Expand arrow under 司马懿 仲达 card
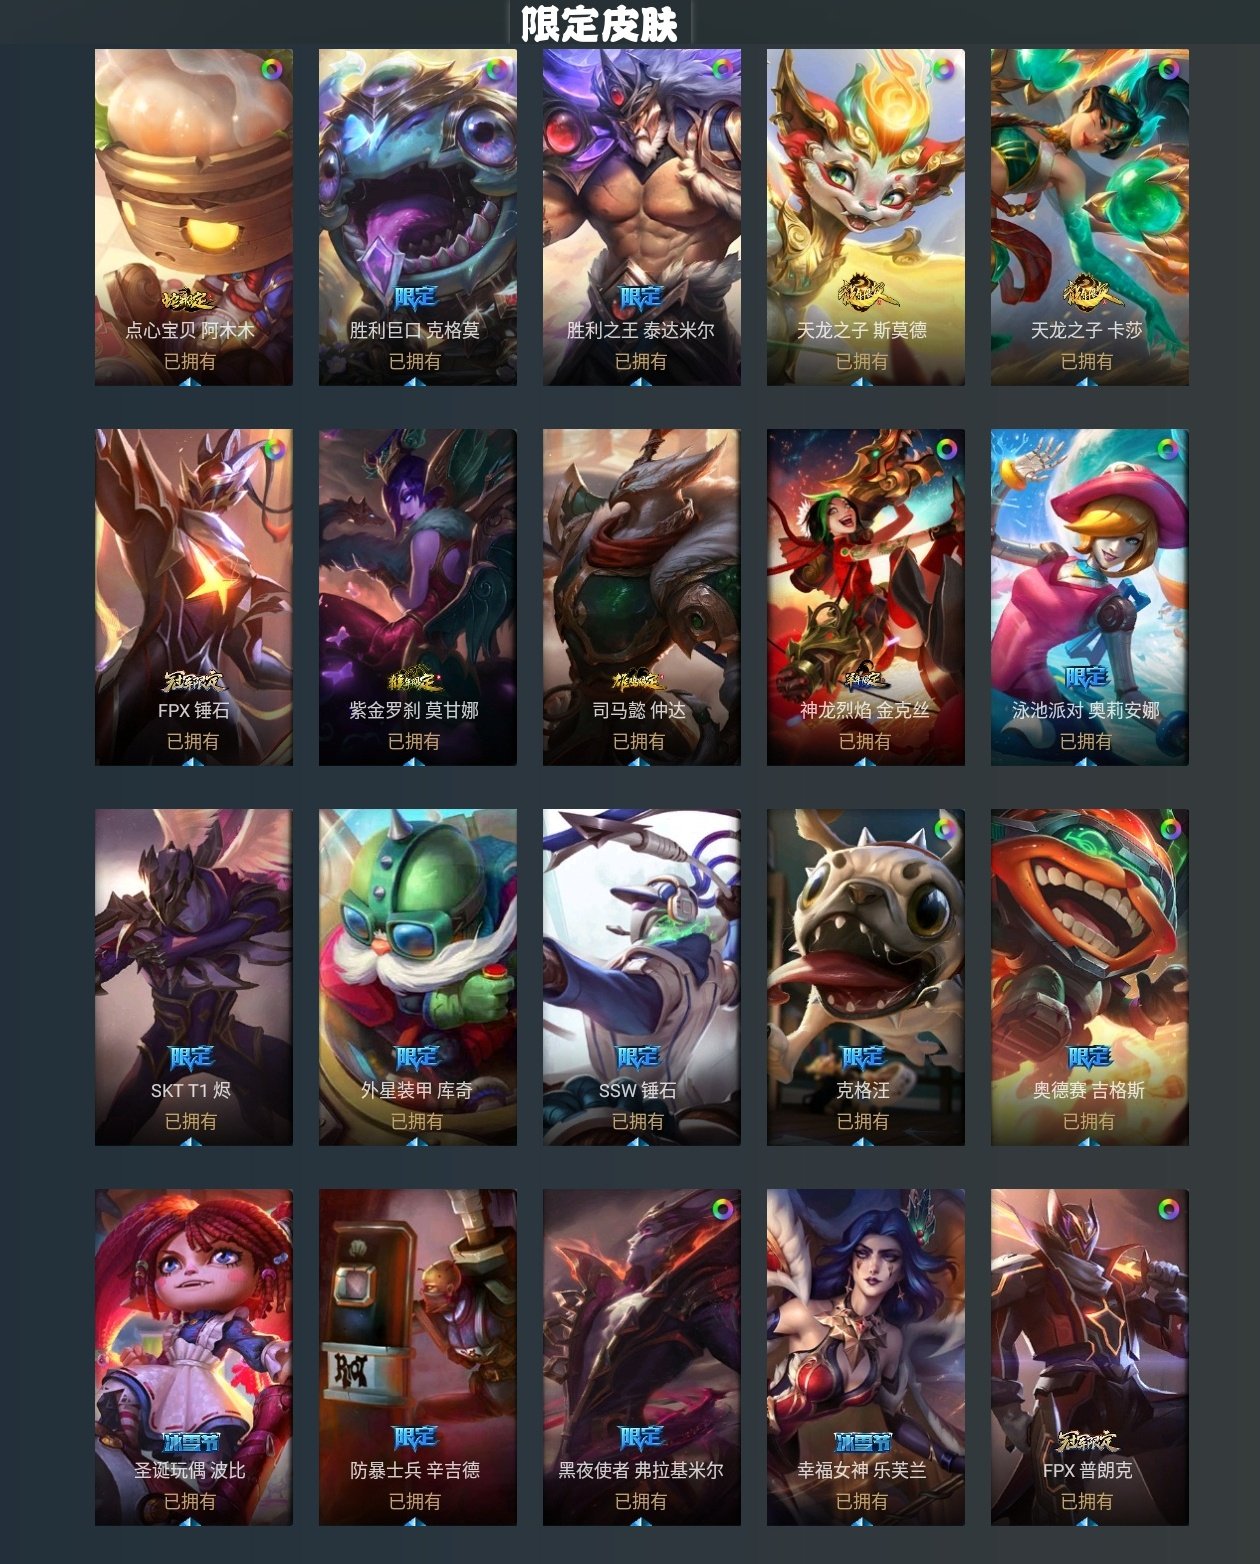Viewport: 1260px width, 1564px height. click(x=640, y=761)
